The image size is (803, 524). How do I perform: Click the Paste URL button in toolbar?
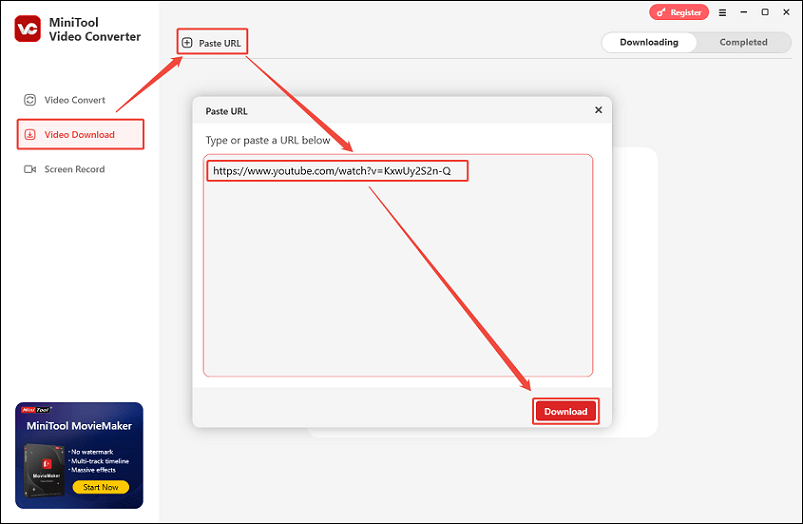[212, 43]
